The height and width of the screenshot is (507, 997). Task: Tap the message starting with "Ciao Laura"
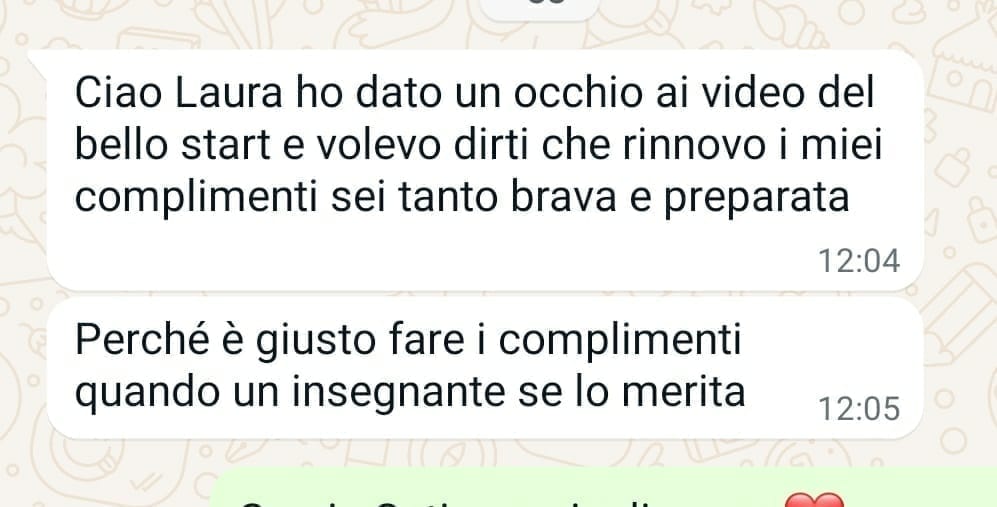coord(485,170)
